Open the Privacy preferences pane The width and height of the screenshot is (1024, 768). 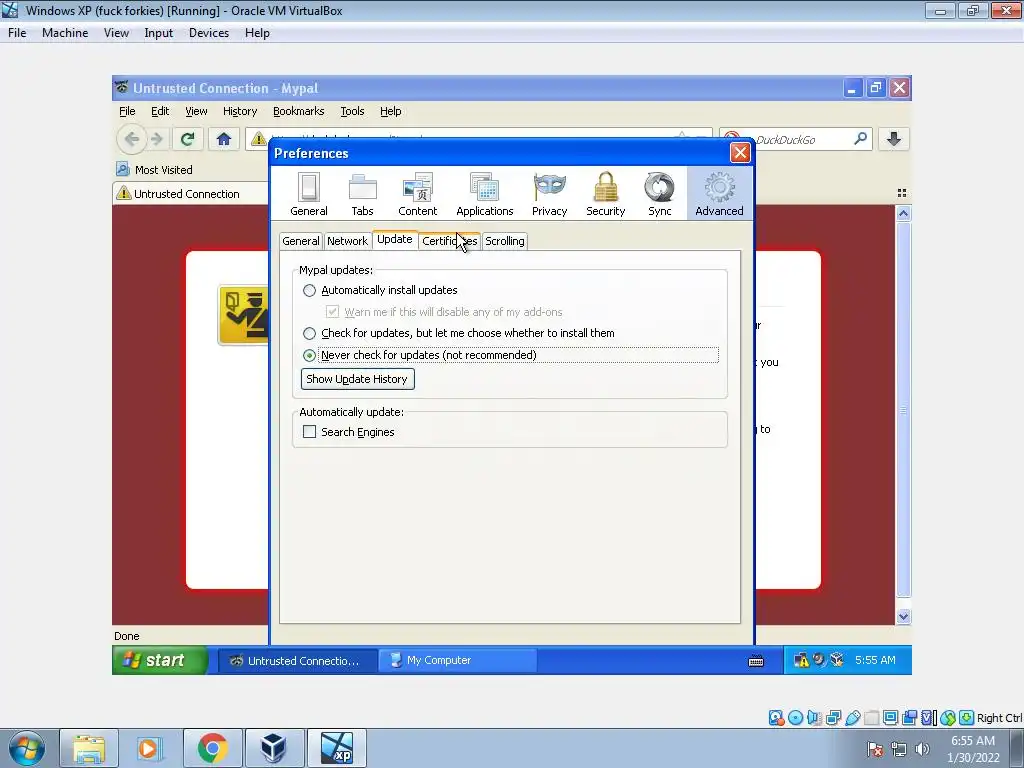click(549, 194)
